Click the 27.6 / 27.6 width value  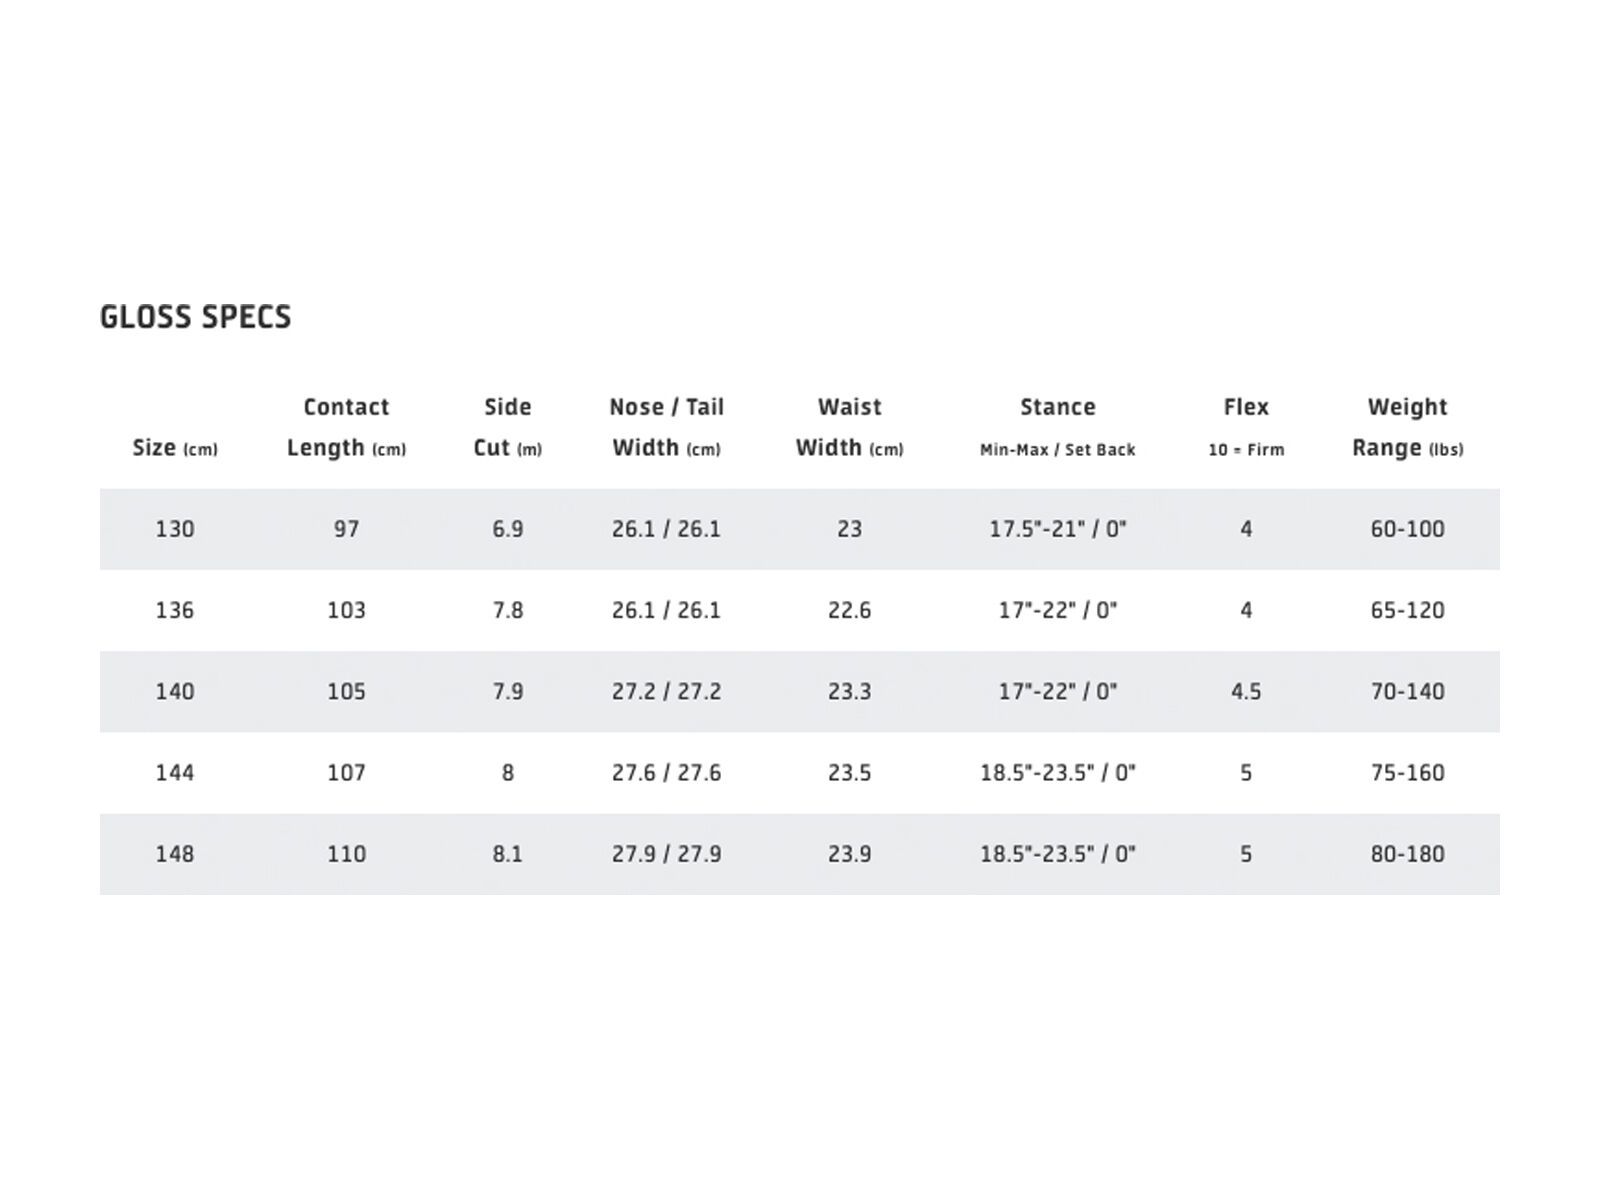coord(666,772)
